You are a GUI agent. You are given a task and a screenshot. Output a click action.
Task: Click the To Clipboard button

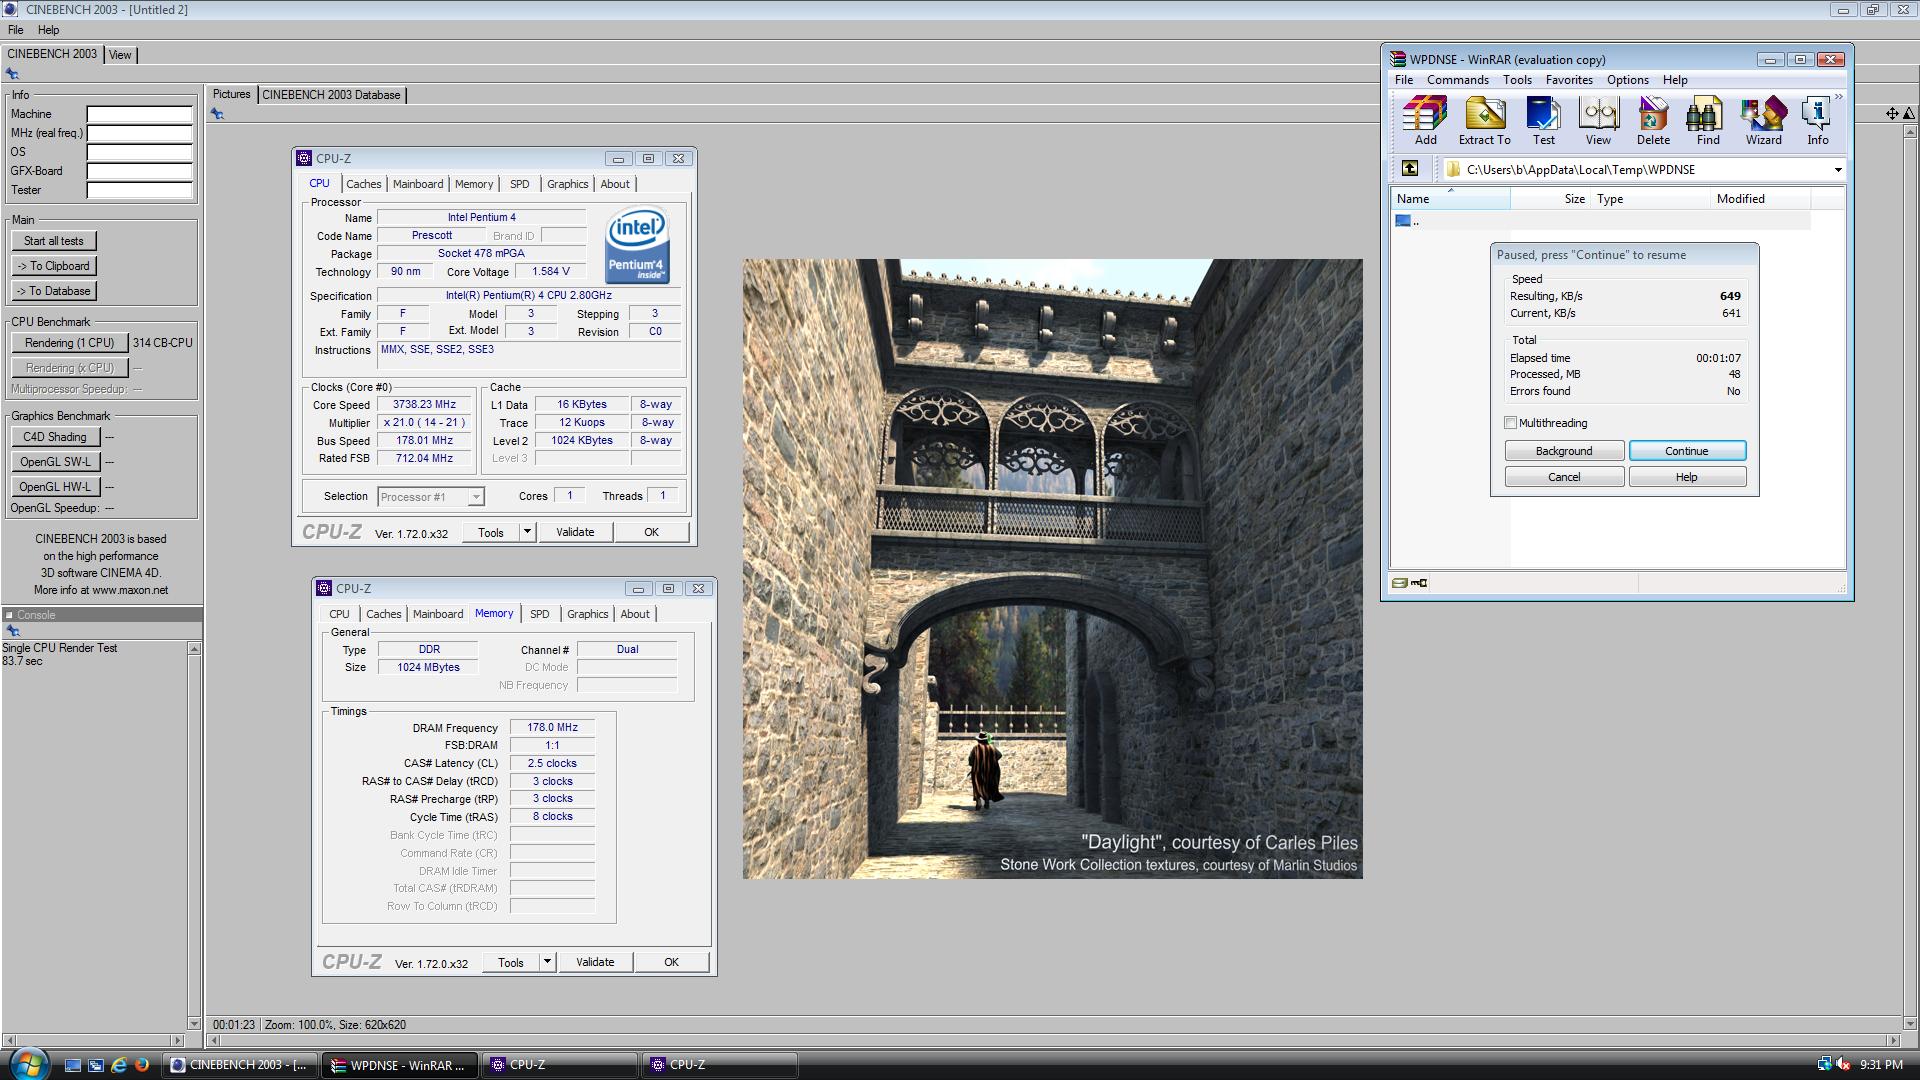(x=54, y=266)
